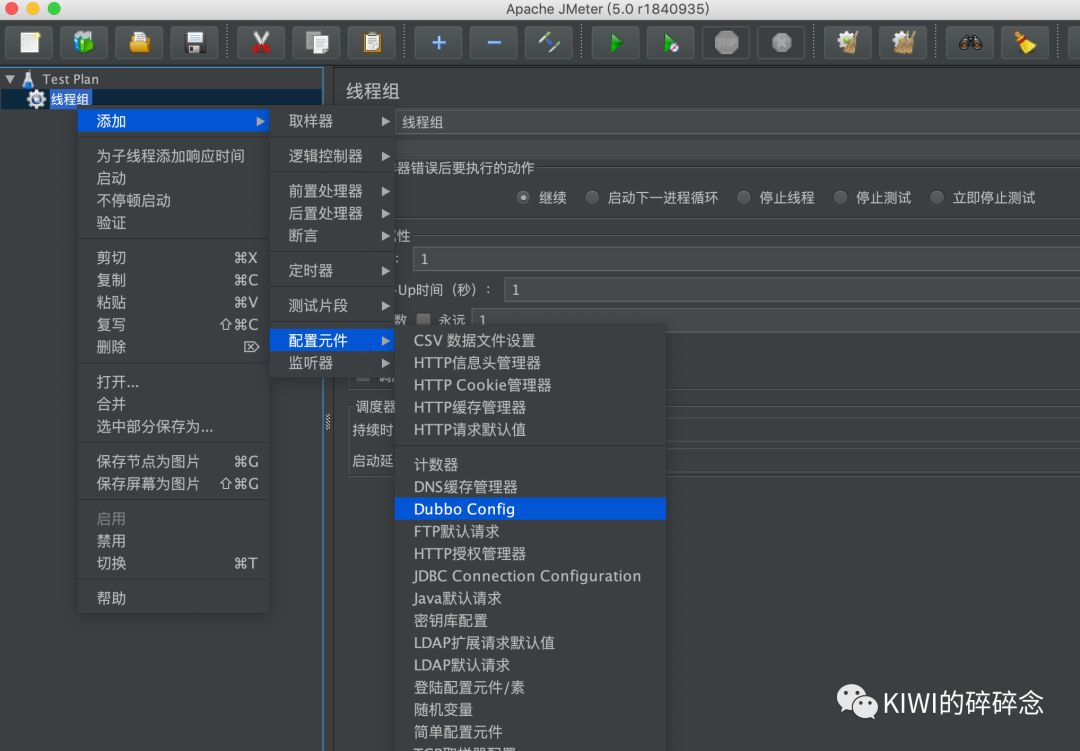1080x751 pixels.
Task: Click 为子线程添加响应时间 menu entry
Action: [x=173, y=156]
